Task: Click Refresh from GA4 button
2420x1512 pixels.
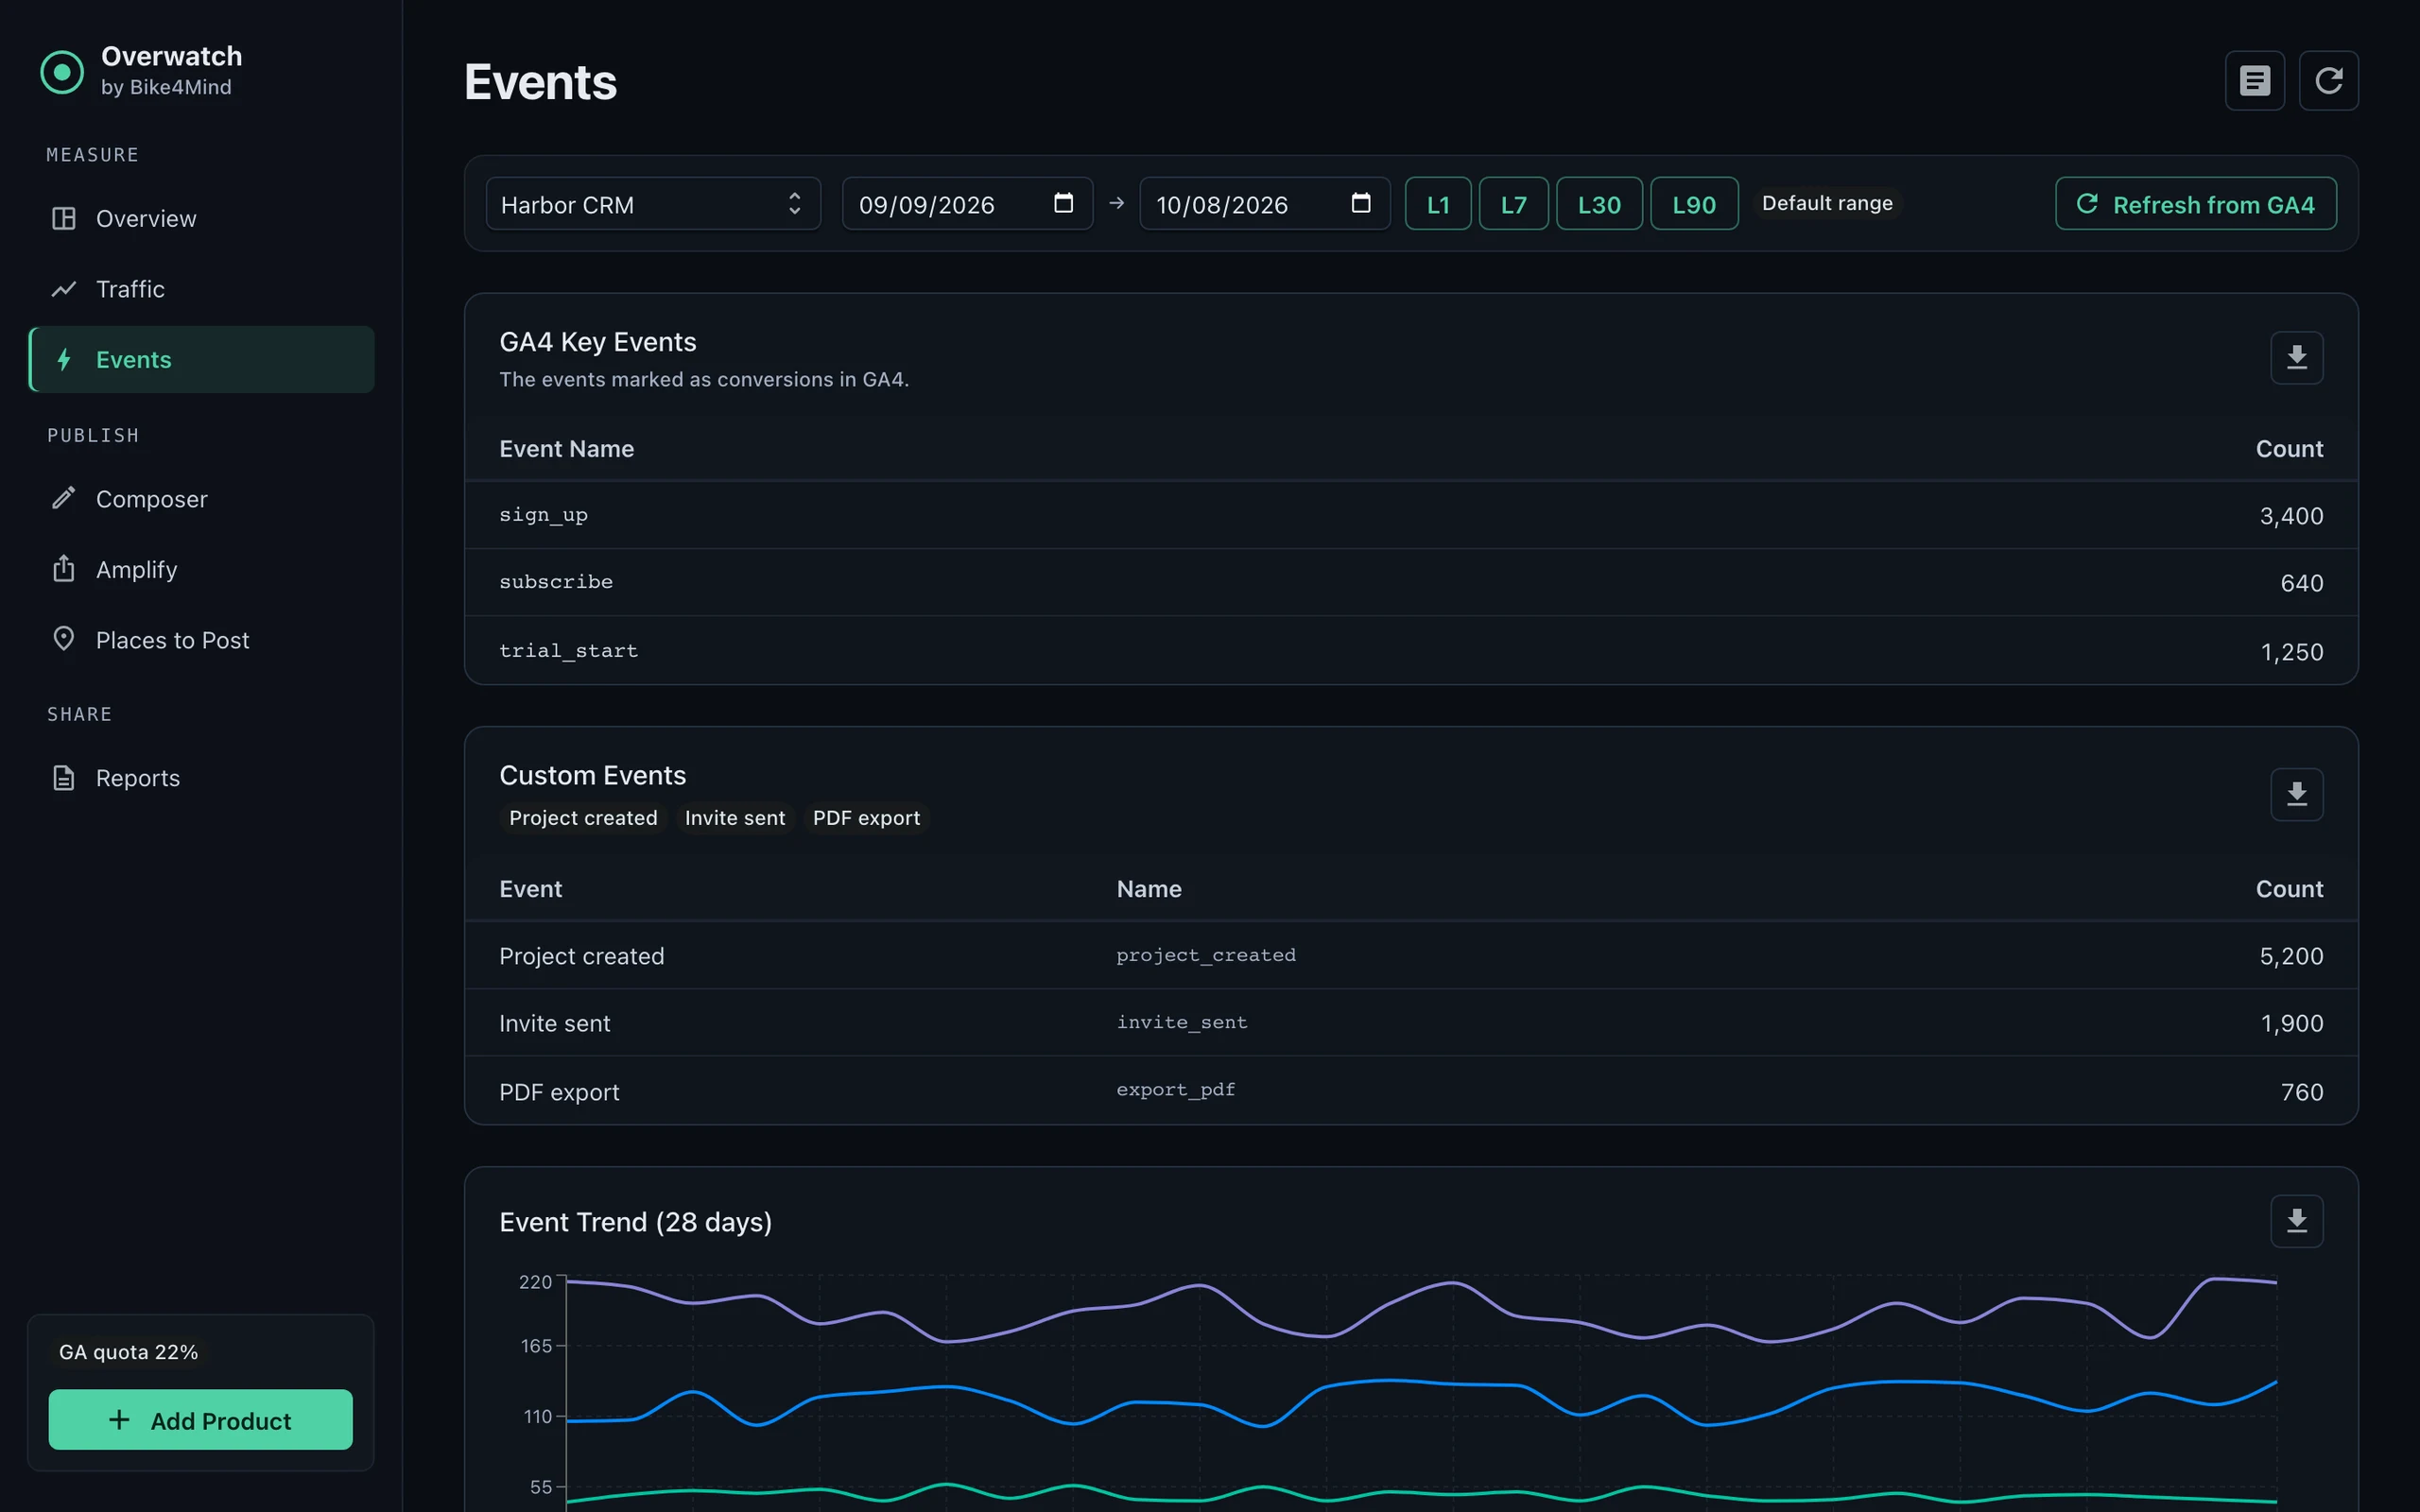Action: coord(2195,204)
